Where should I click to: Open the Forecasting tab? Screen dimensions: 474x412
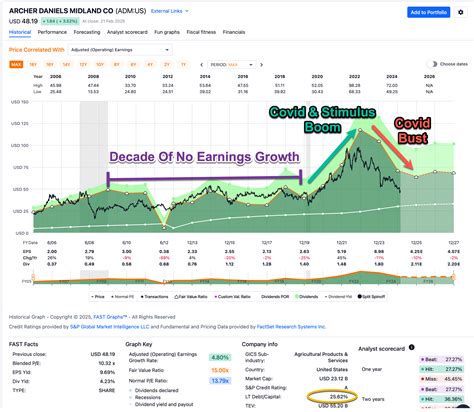pyautogui.click(x=87, y=32)
